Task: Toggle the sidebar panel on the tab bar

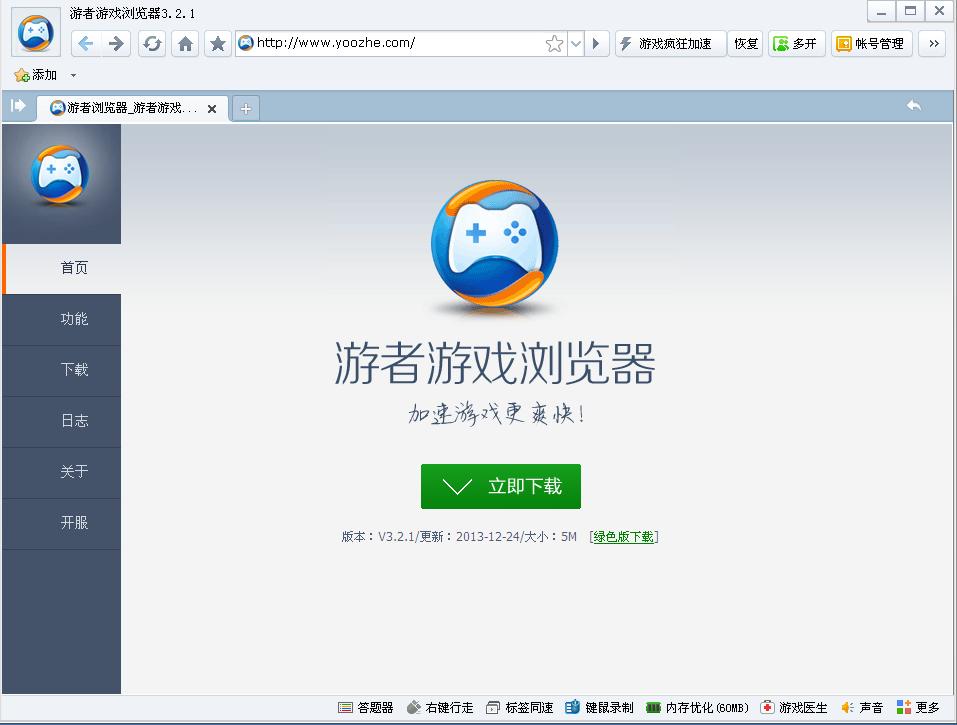Action: click(x=18, y=106)
